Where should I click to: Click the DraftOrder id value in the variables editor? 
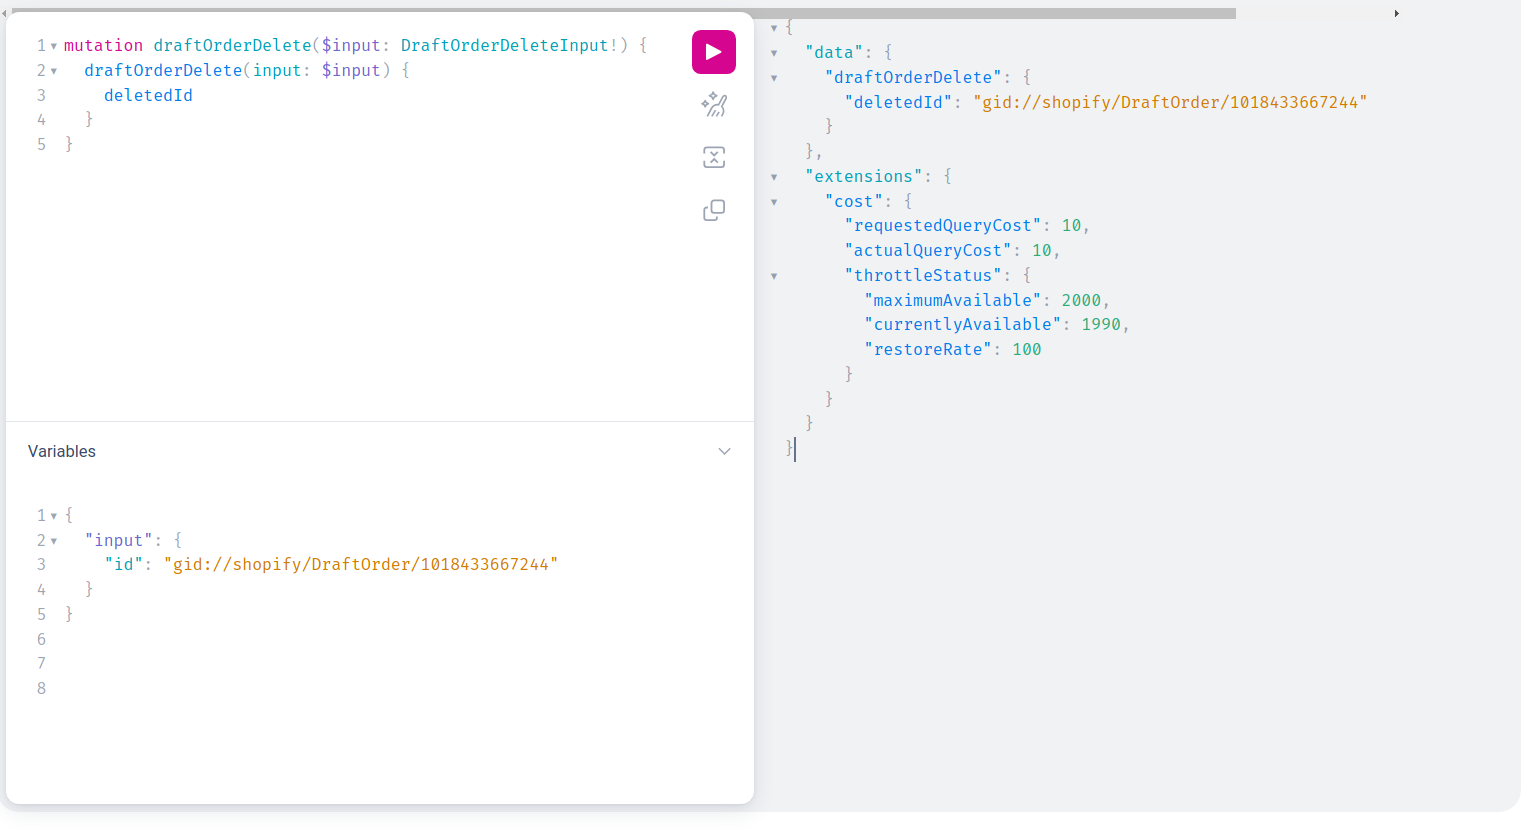(360, 565)
